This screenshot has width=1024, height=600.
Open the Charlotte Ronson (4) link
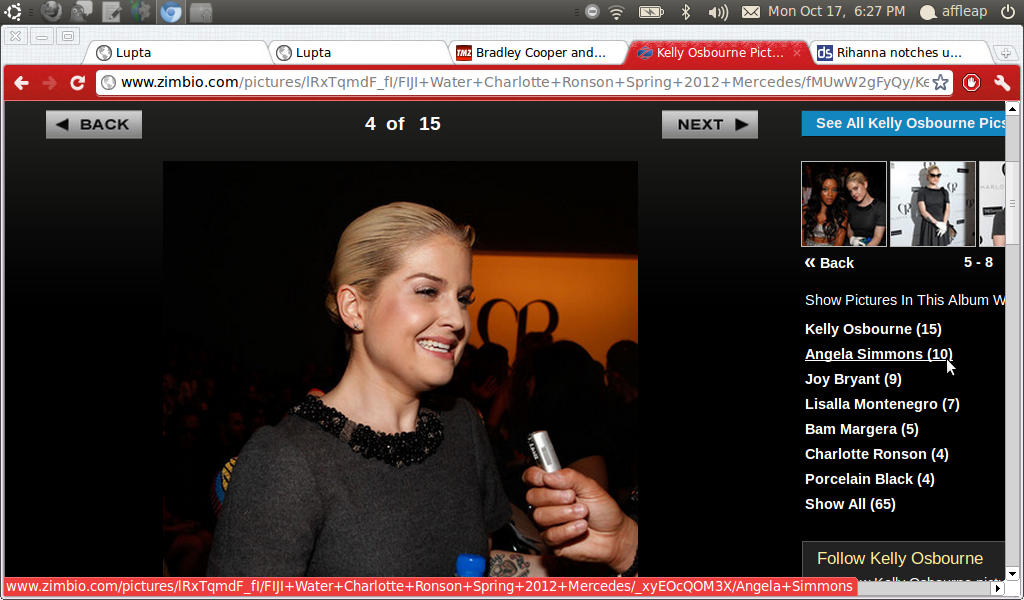pyautogui.click(x=876, y=454)
